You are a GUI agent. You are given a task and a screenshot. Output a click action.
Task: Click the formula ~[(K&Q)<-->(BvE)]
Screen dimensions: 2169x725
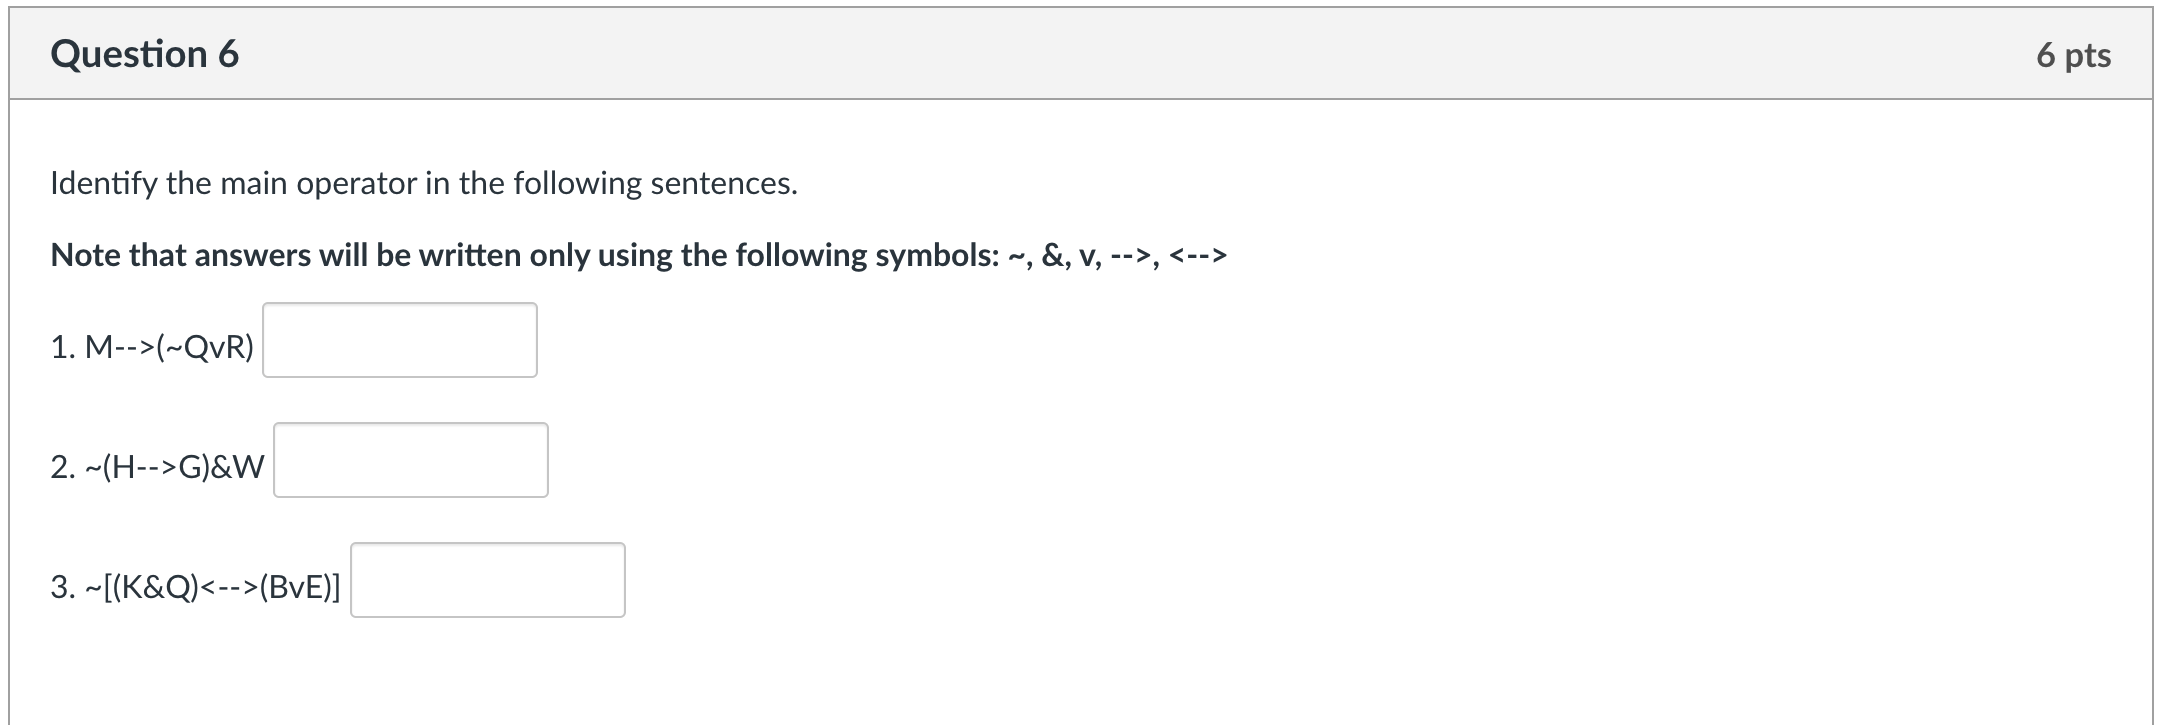click(x=210, y=585)
